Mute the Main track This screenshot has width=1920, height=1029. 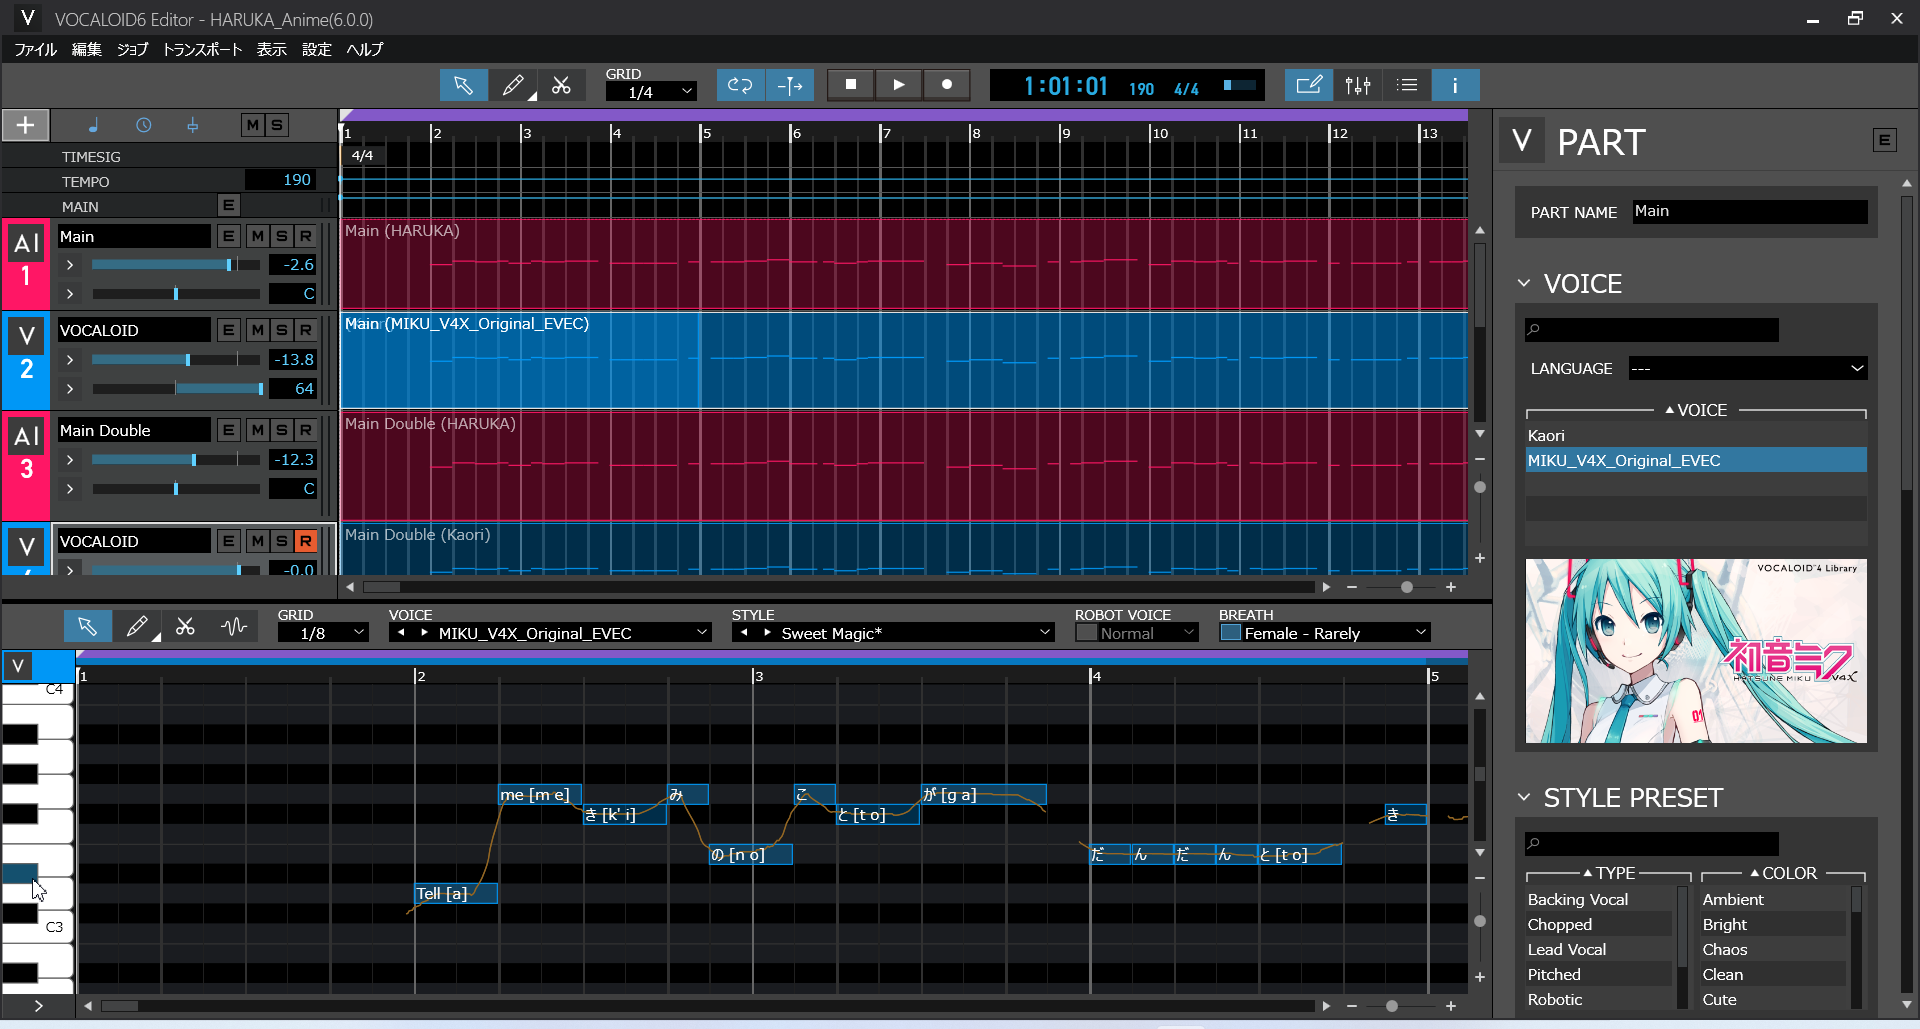coord(258,236)
